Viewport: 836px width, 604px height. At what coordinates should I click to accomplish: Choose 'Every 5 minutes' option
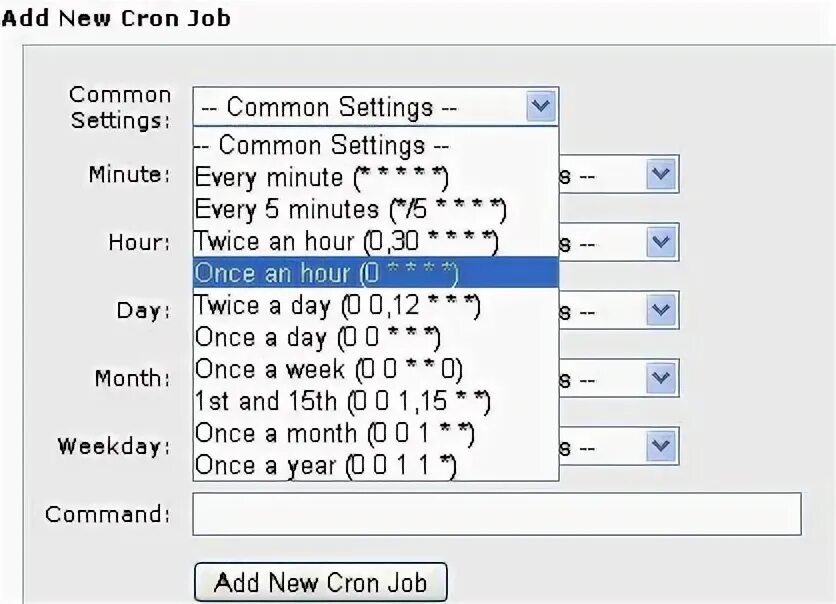pyautogui.click(x=350, y=210)
